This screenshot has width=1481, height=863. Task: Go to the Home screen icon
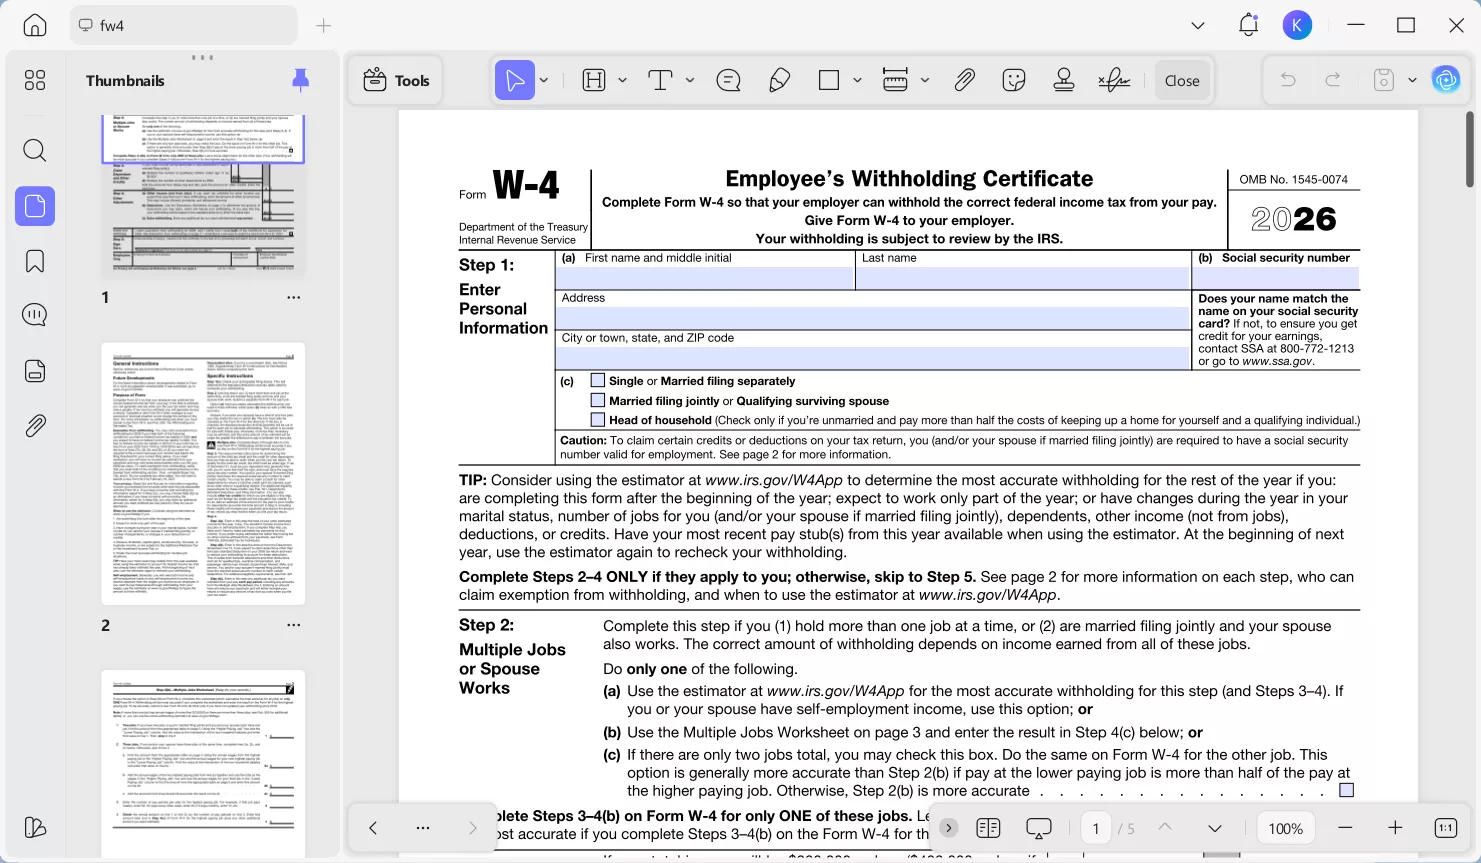pos(35,25)
